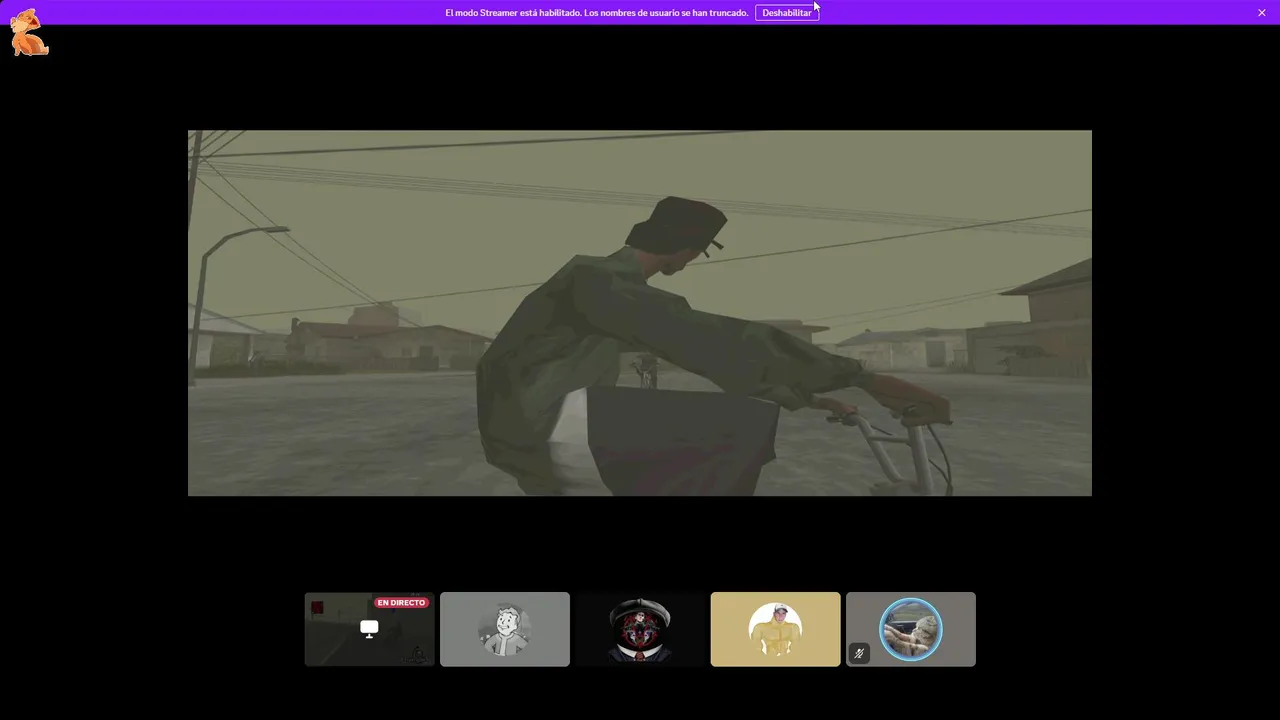The width and height of the screenshot is (1280, 720).
Task: Select the participant with the dark cap avatar
Action: click(x=640, y=629)
